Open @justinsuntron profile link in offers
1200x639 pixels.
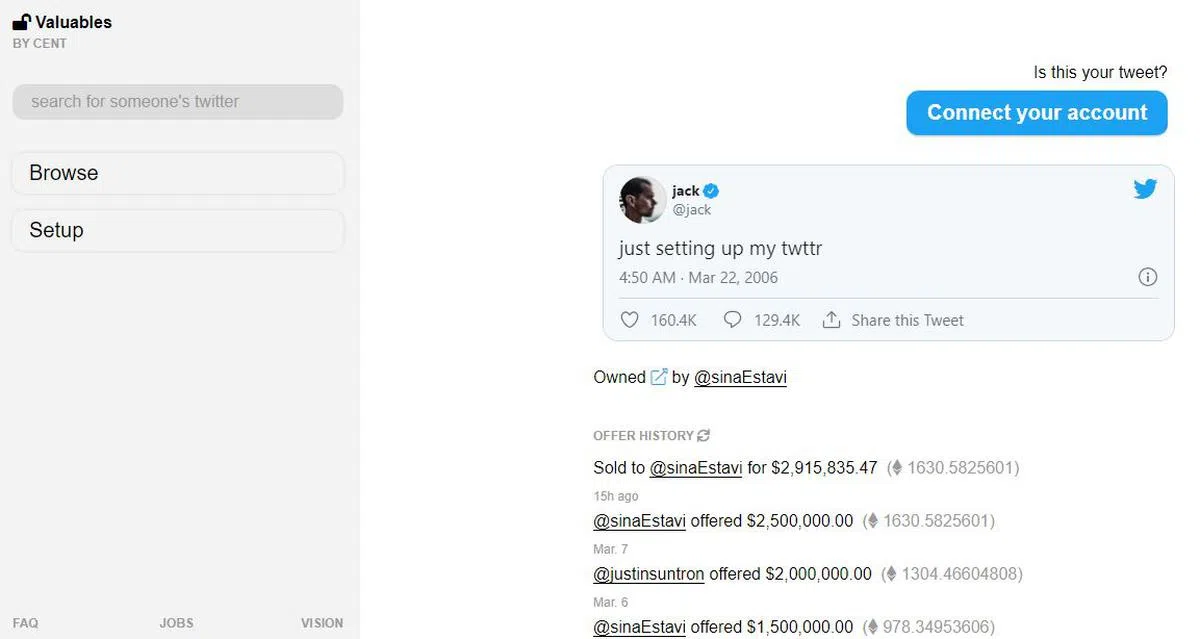649,574
